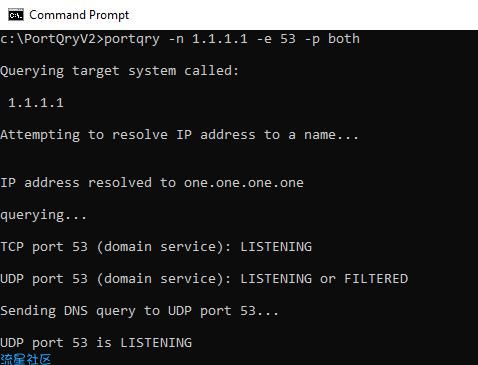Click the 'UDP port 53 is LISTENING' line
The image size is (478, 365).
pos(96,343)
